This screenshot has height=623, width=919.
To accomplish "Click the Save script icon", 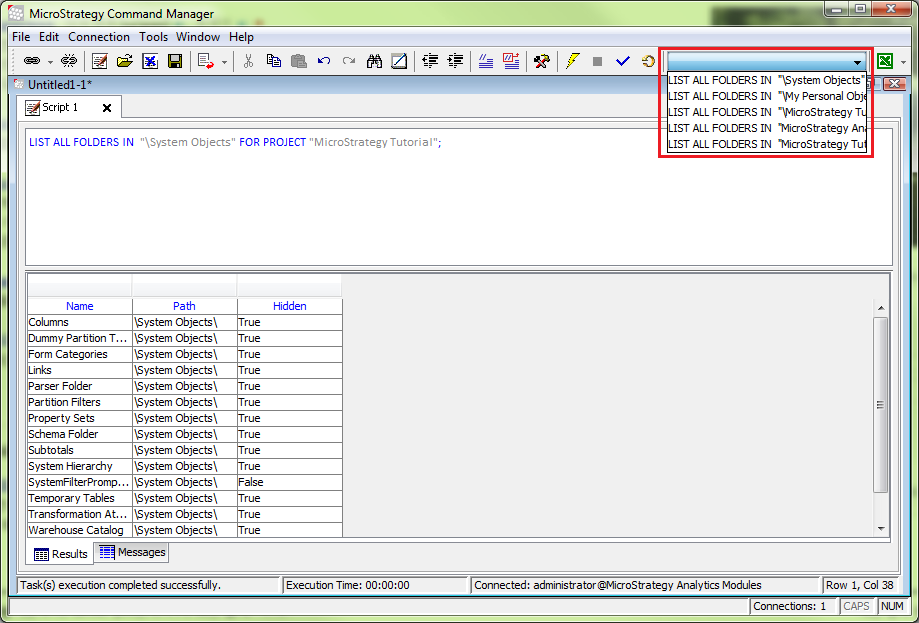I will [175, 60].
